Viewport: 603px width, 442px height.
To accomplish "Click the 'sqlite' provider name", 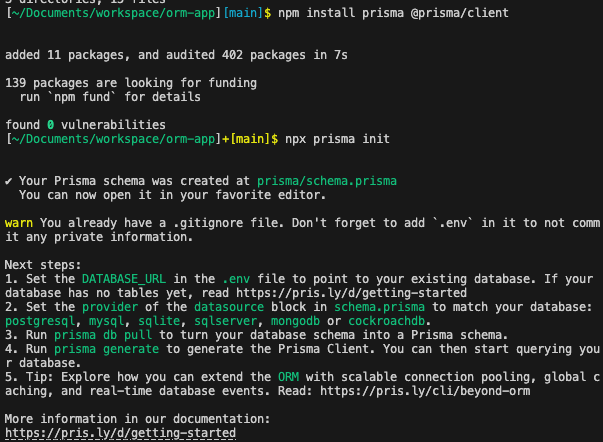I will (159, 321).
